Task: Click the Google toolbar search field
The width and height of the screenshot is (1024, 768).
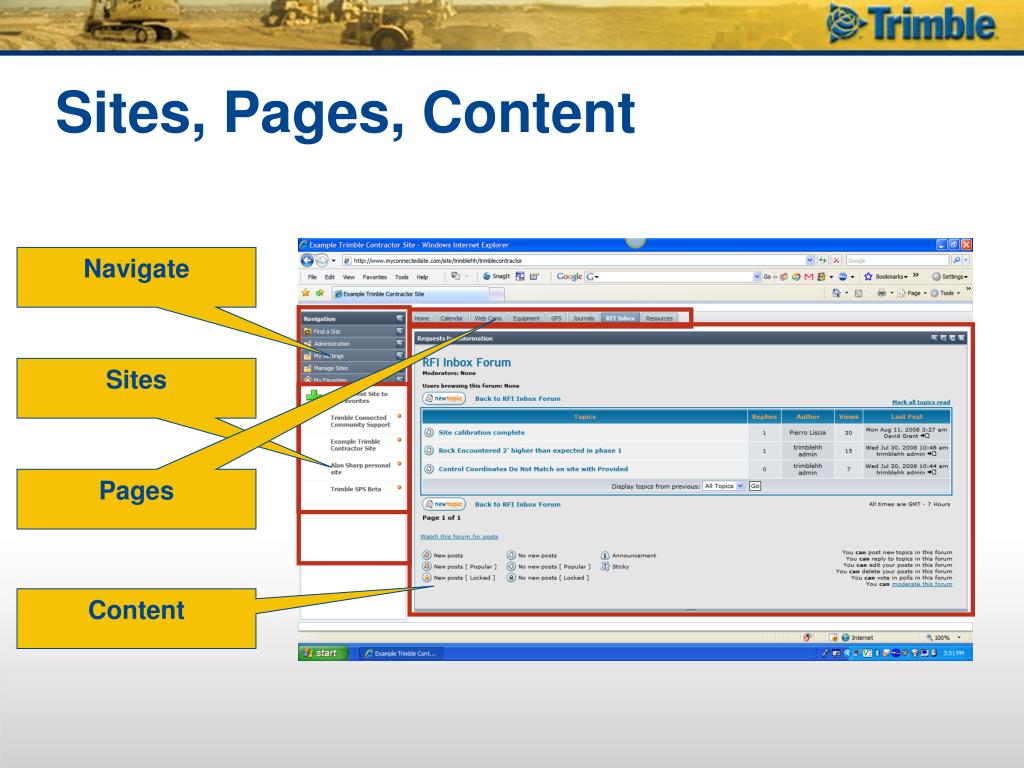Action: point(673,277)
